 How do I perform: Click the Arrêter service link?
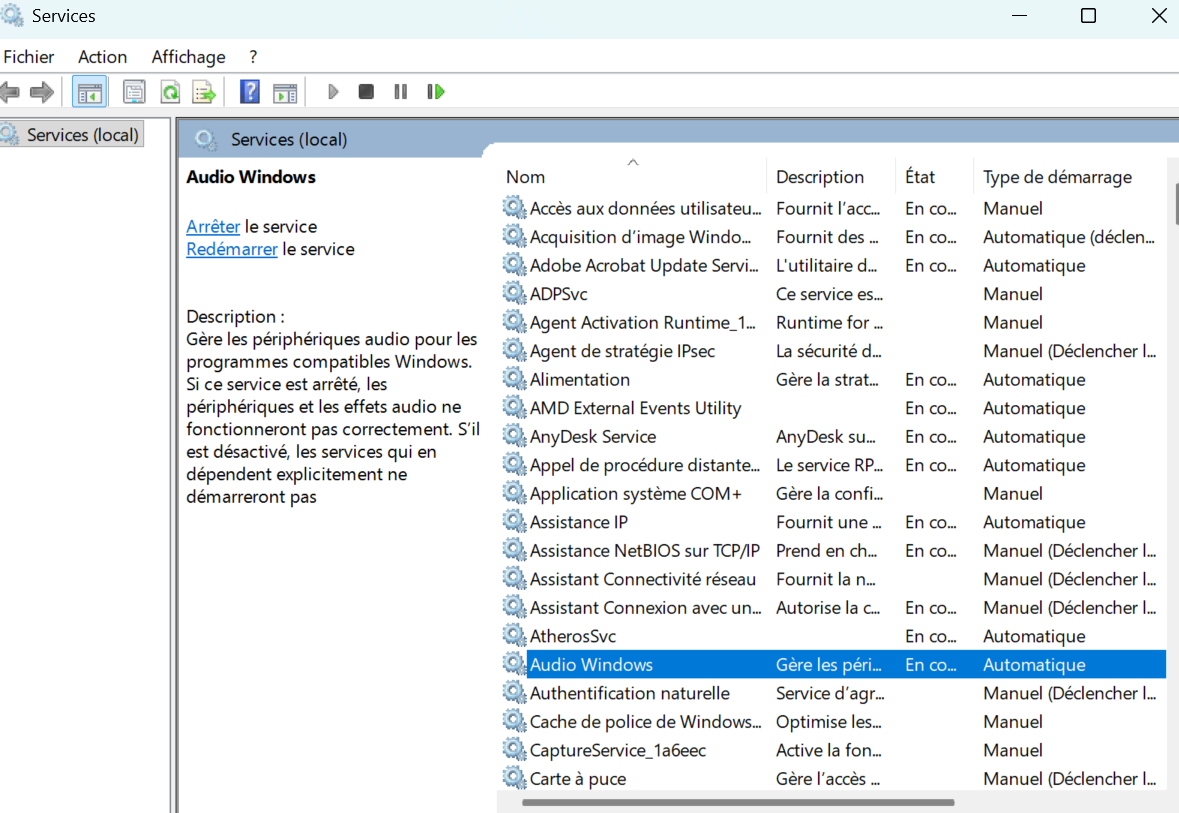(x=213, y=226)
